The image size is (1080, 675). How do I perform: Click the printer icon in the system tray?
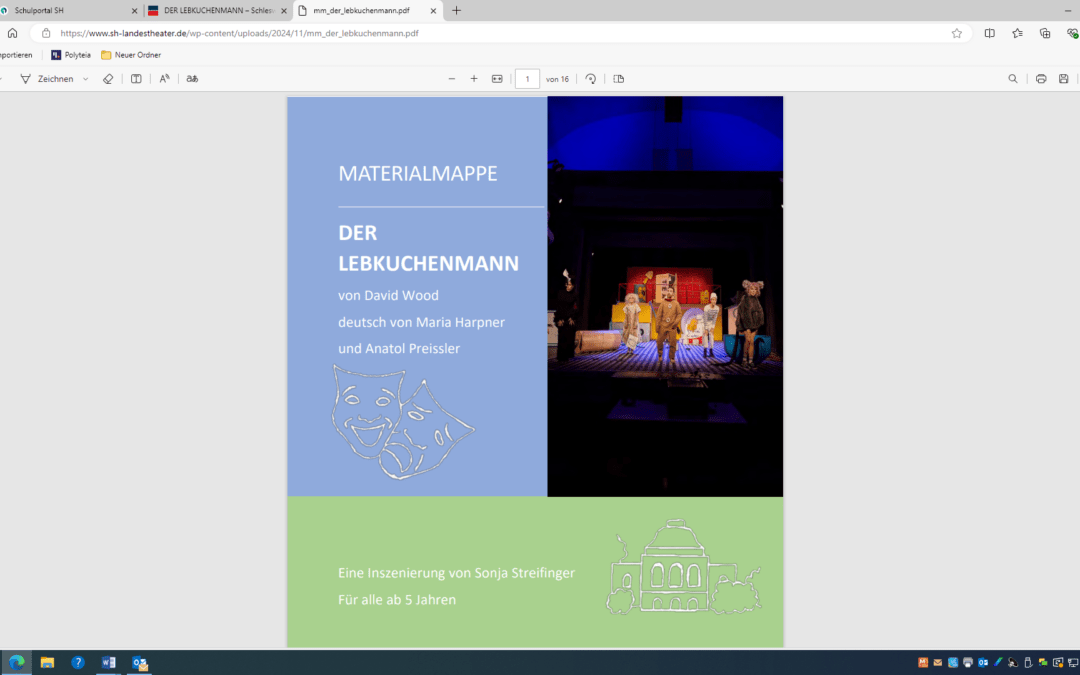click(x=968, y=663)
